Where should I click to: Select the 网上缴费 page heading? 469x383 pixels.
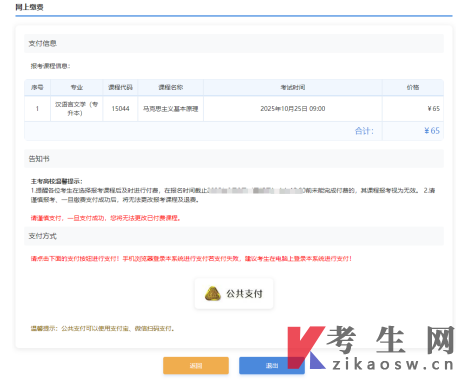click(29, 7)
